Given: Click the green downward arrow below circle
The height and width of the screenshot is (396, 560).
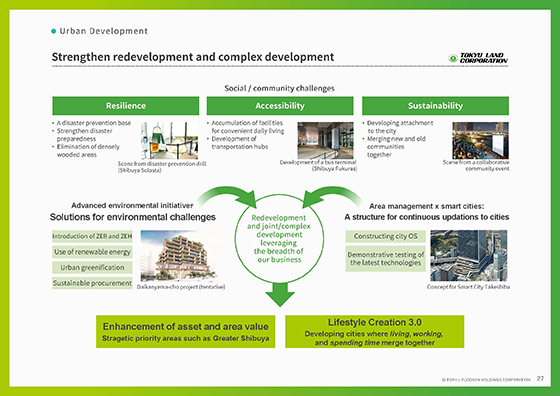Looking at the screenshot, I should (x=280, y=295).
